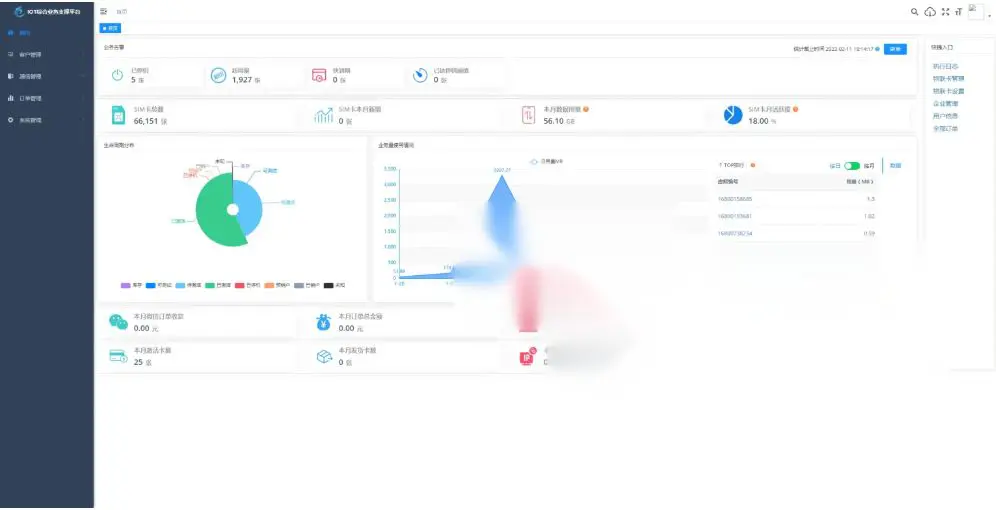This screenshot has width=996, height=510.
Task: Click the blue pie chart activity-rate icon
Action: (x=733, y=115)
